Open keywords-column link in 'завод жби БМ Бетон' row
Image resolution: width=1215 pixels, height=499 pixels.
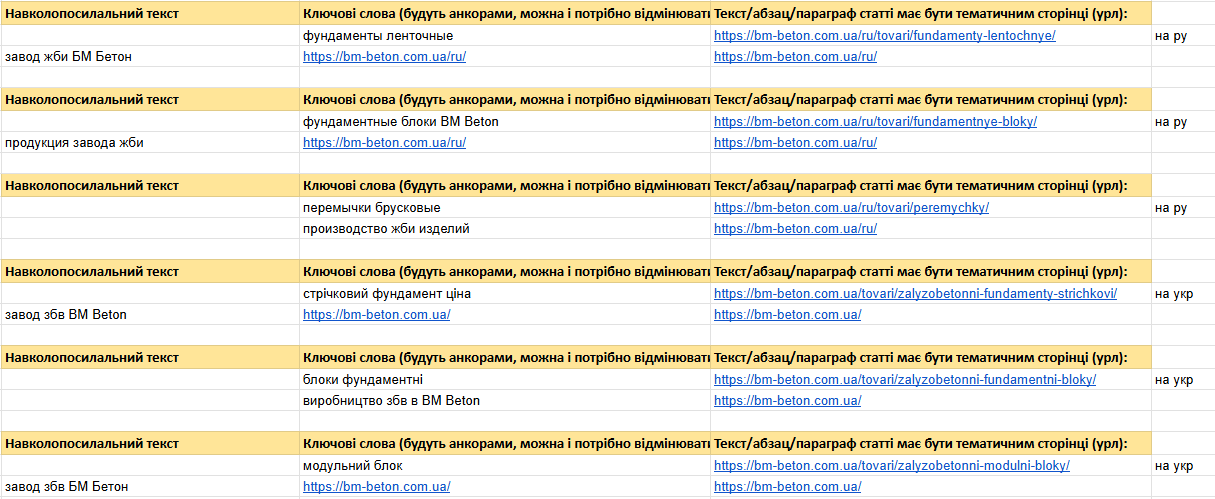click(384, 57)
